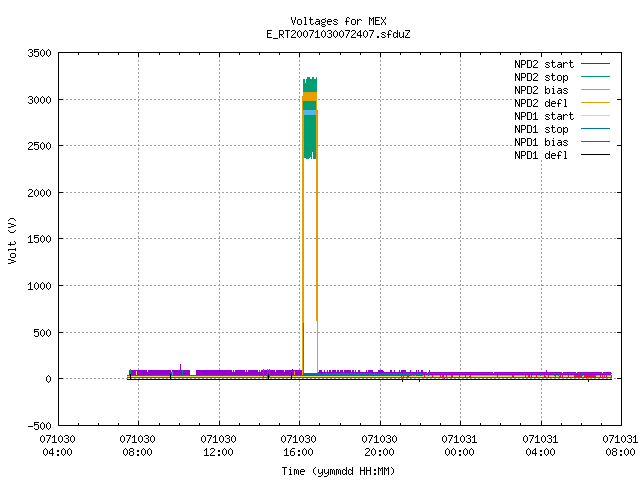The image size is (640, 480).
Task: Click the dark blue NPD1 stop legend line
Action: click(x=595, y=129)
